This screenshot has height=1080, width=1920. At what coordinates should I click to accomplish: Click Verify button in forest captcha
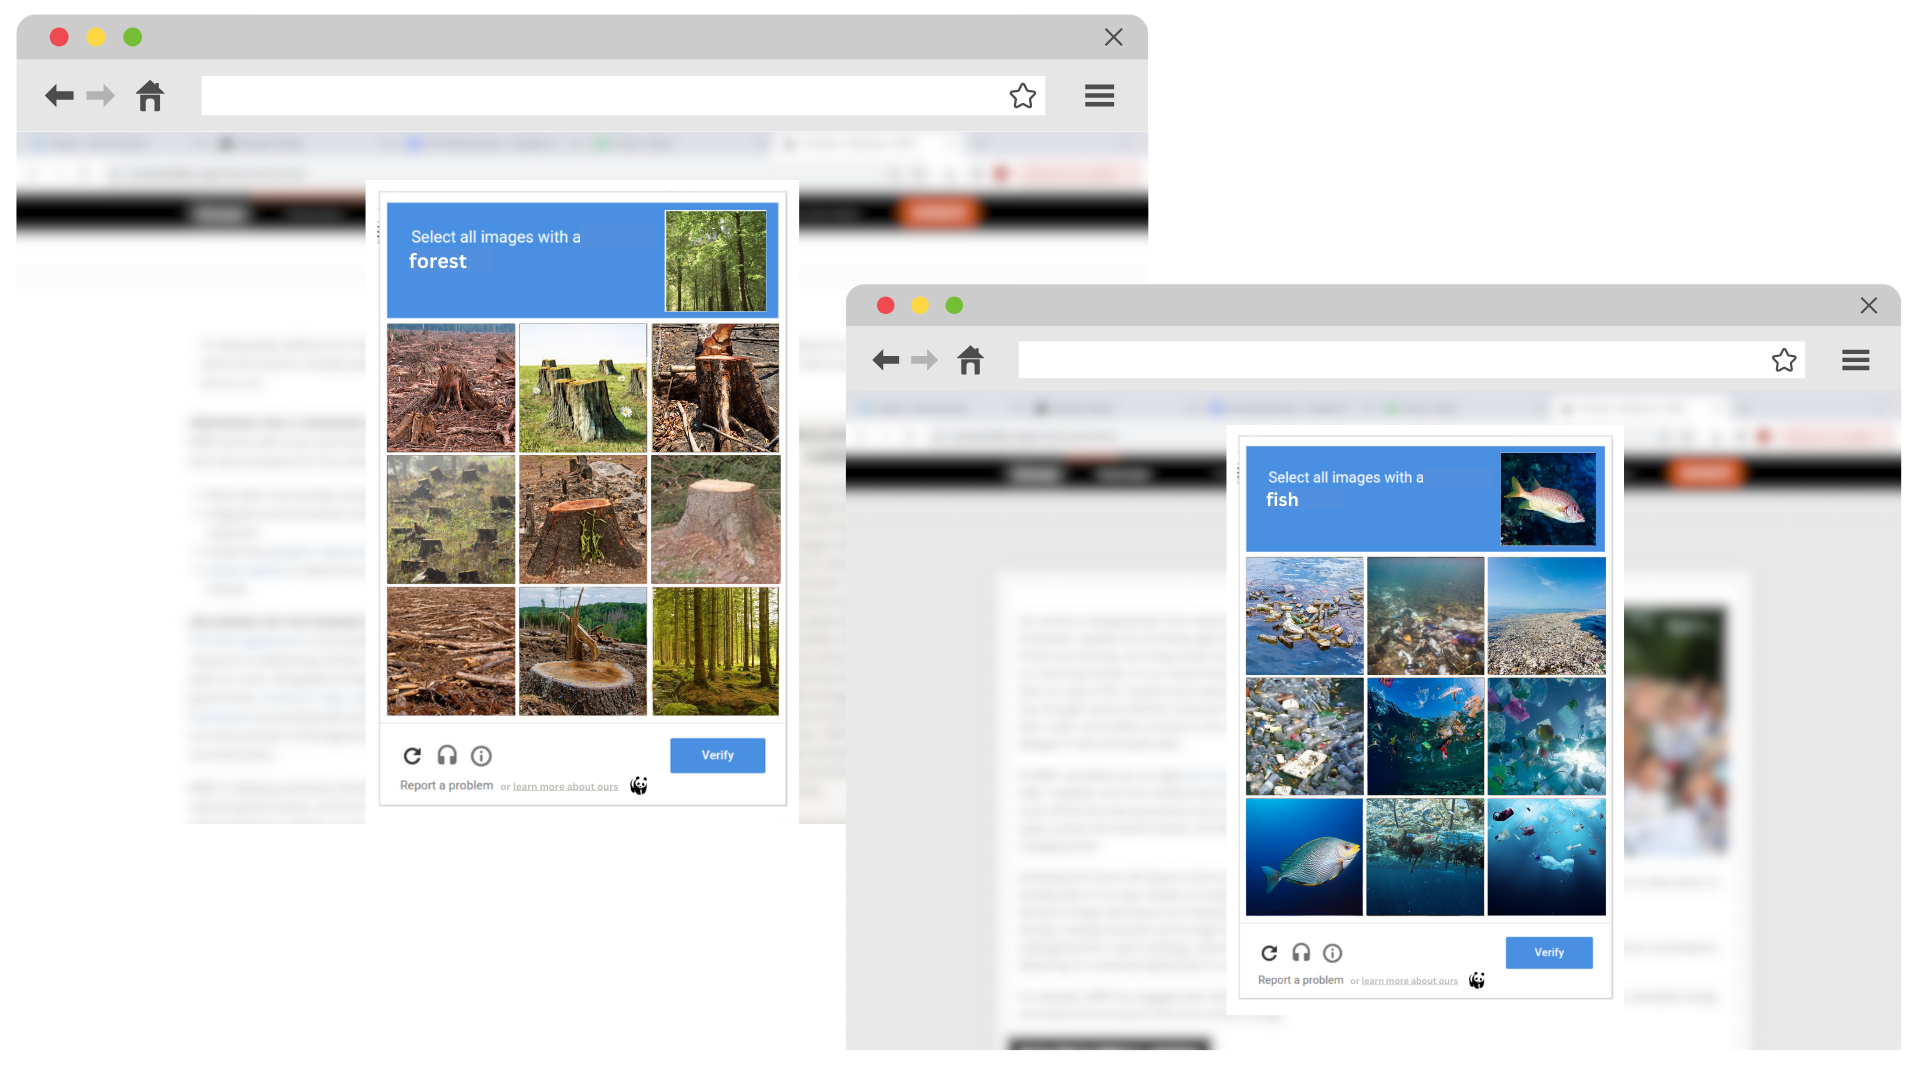click(x=717, y=756)
